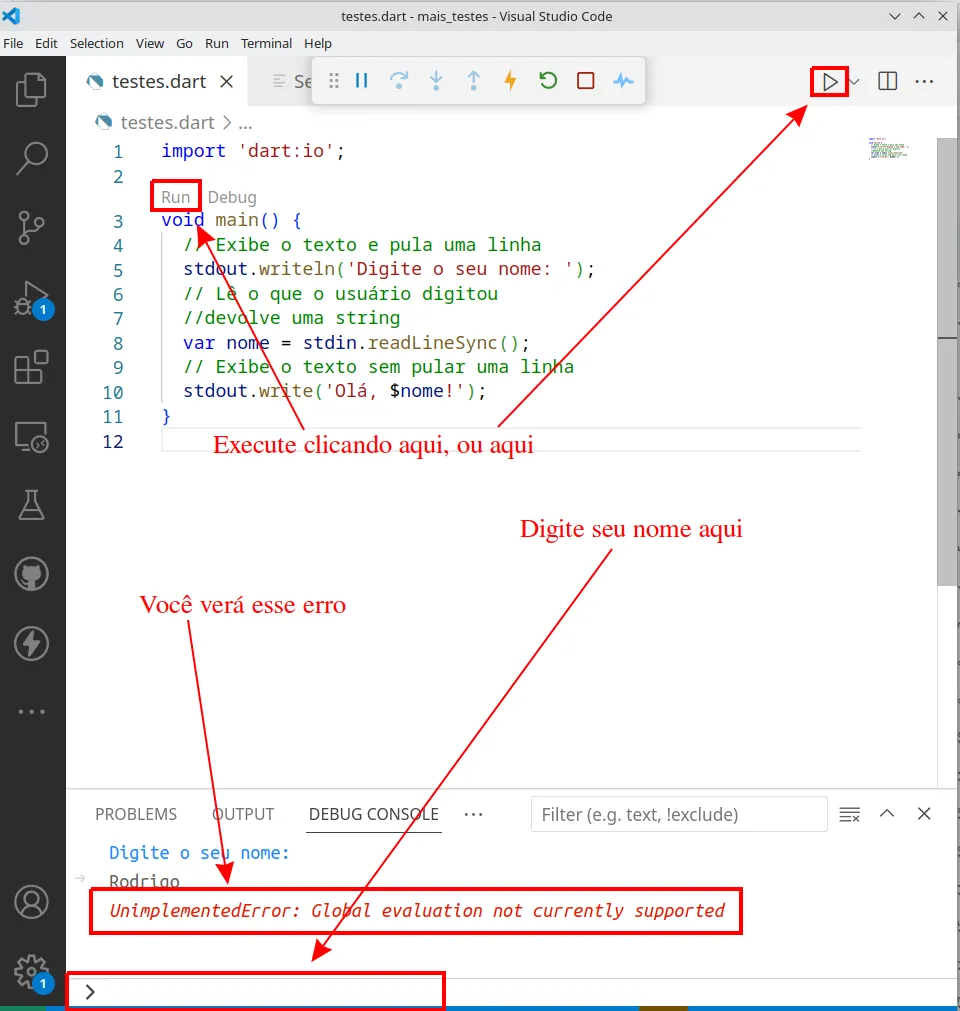960x1011 pixels.
Task: Pause the debug session
Action: (x=362, y=81)
